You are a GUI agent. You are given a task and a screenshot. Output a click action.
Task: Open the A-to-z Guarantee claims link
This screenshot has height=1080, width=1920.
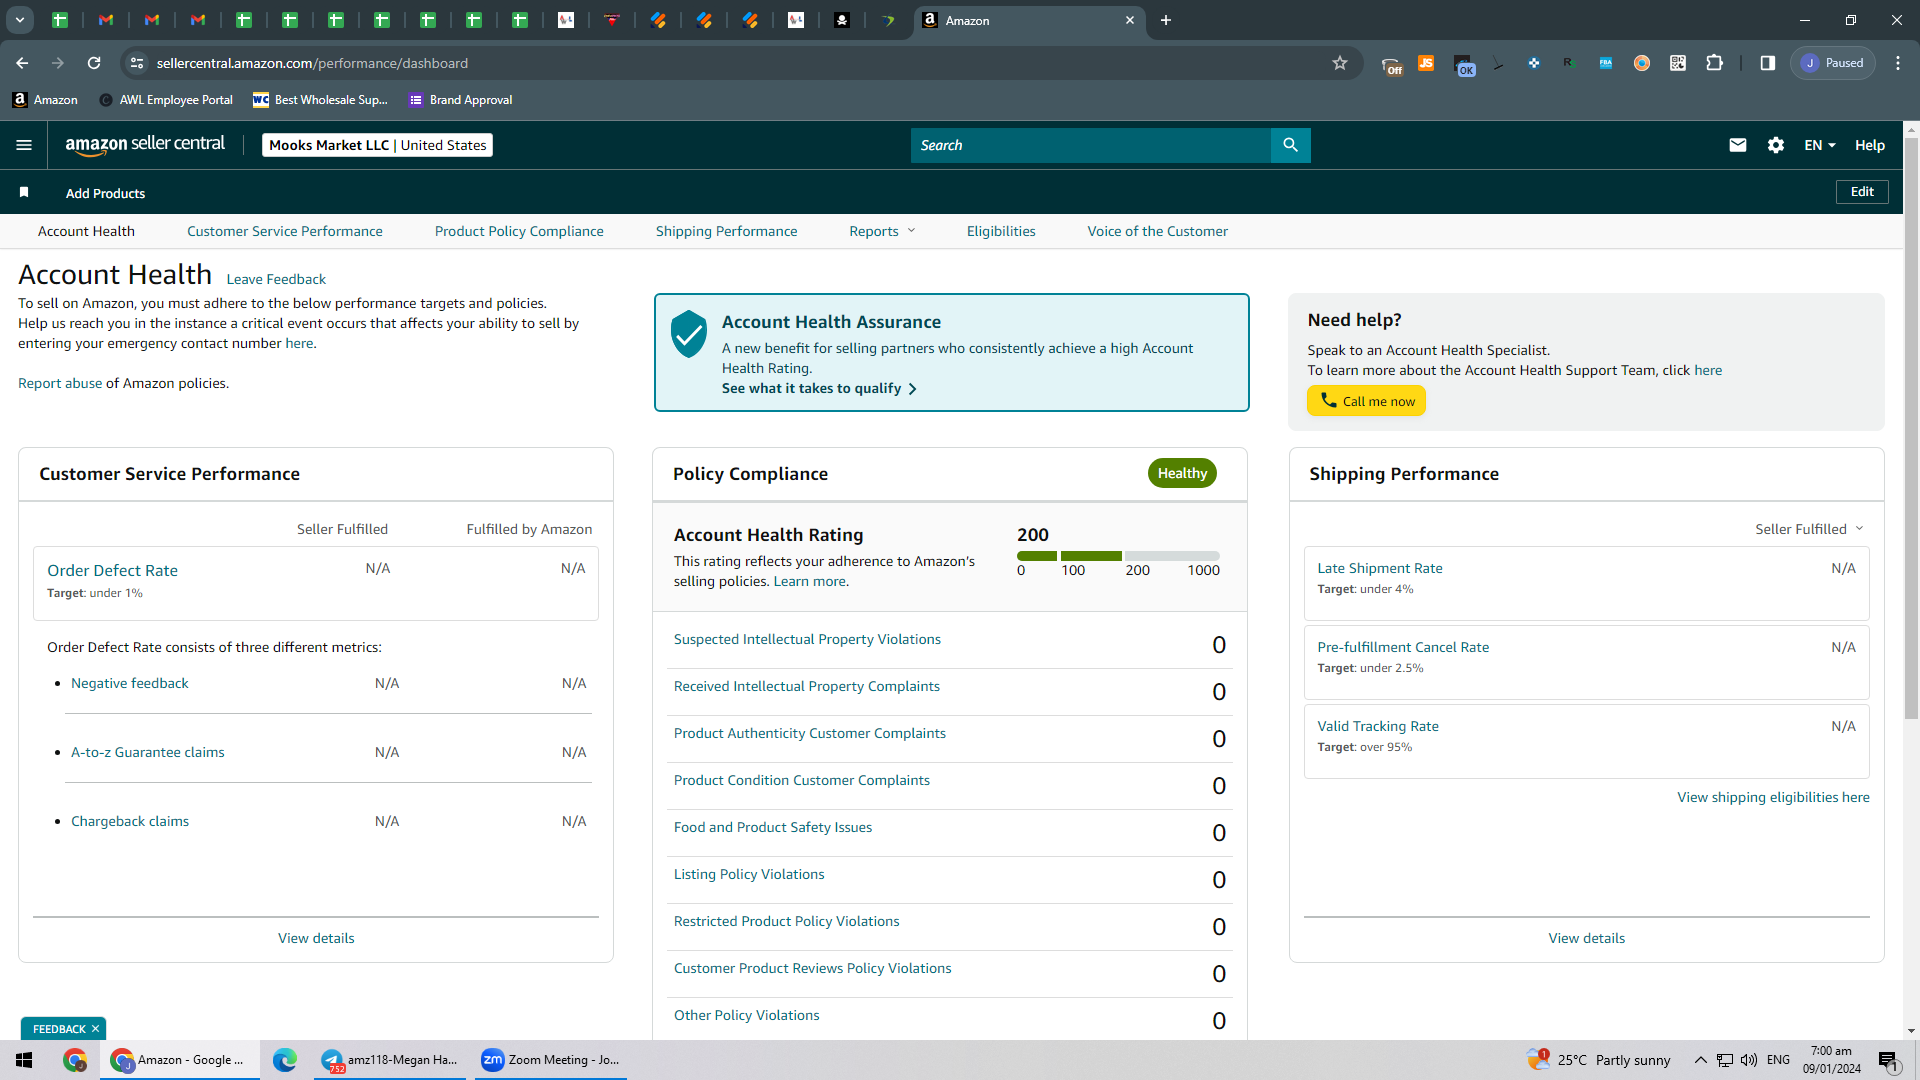click(x=148, y=752)
